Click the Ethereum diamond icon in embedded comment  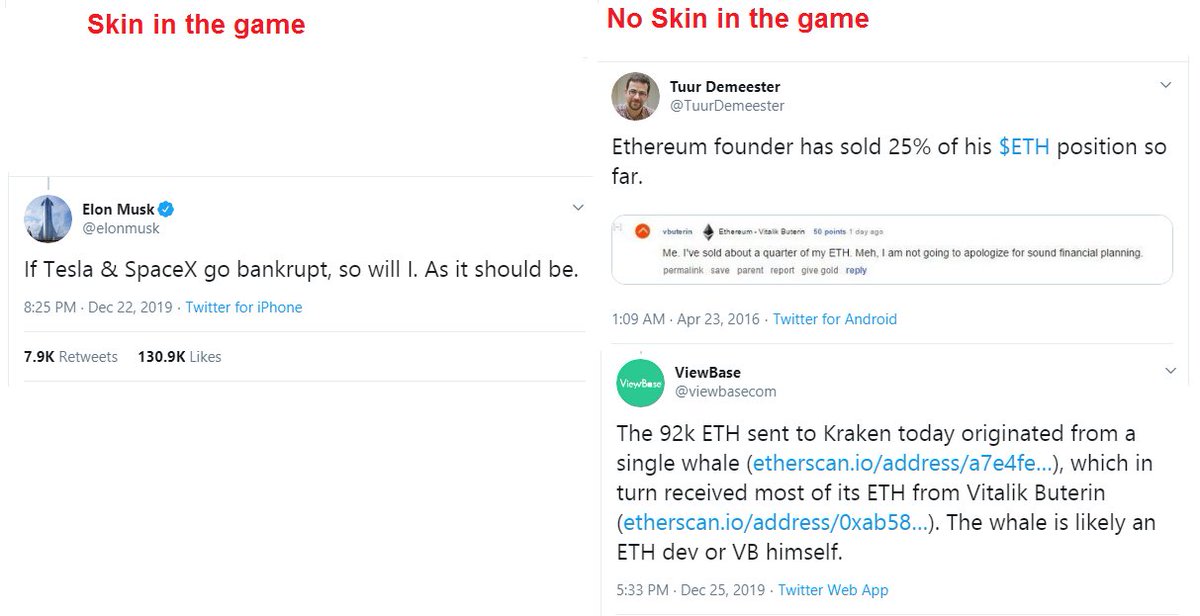click(709, 231)
